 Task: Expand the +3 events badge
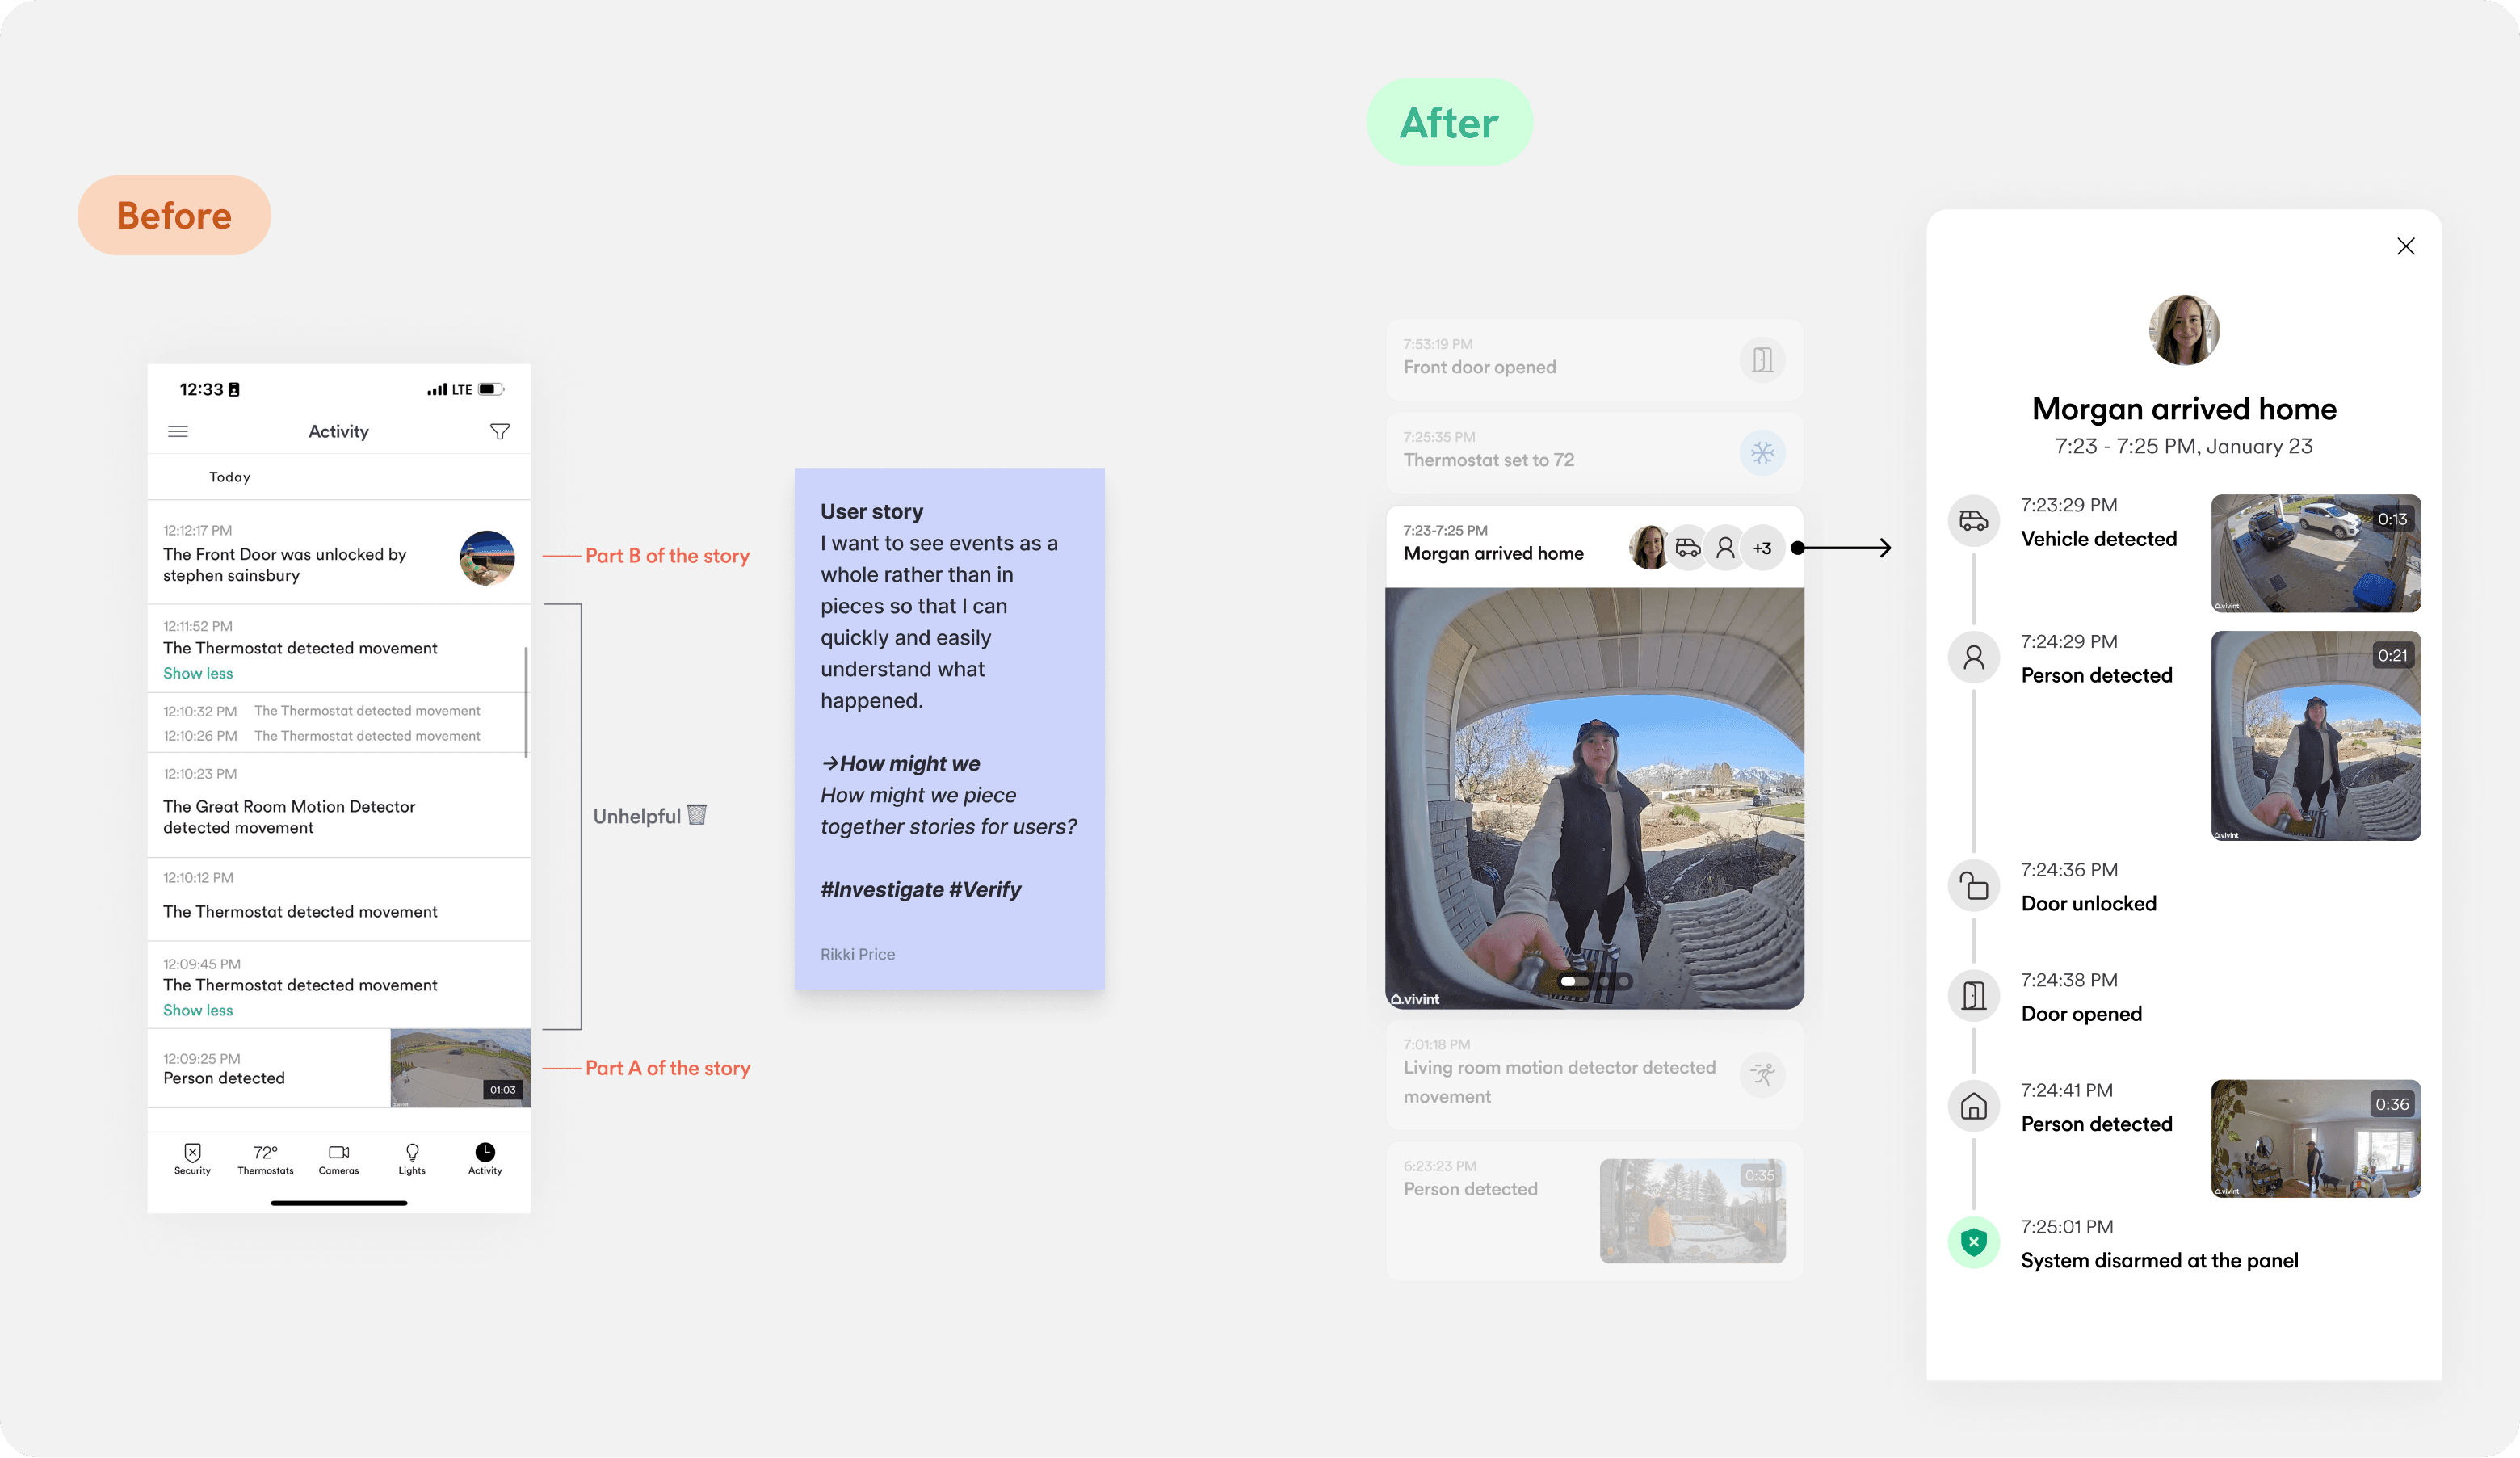click(1762, 548)
